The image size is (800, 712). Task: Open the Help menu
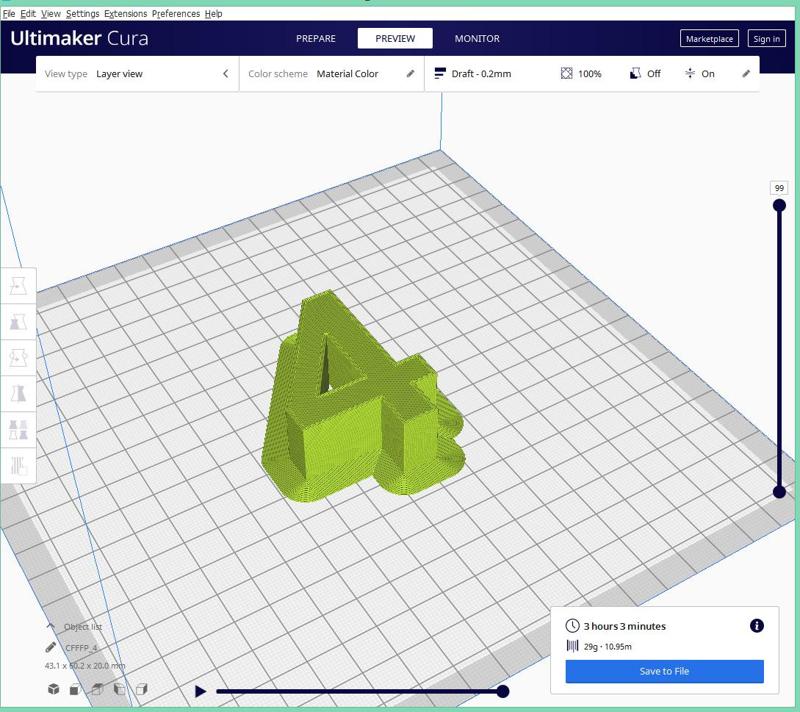pyautogui.click(x=213, y=14)
